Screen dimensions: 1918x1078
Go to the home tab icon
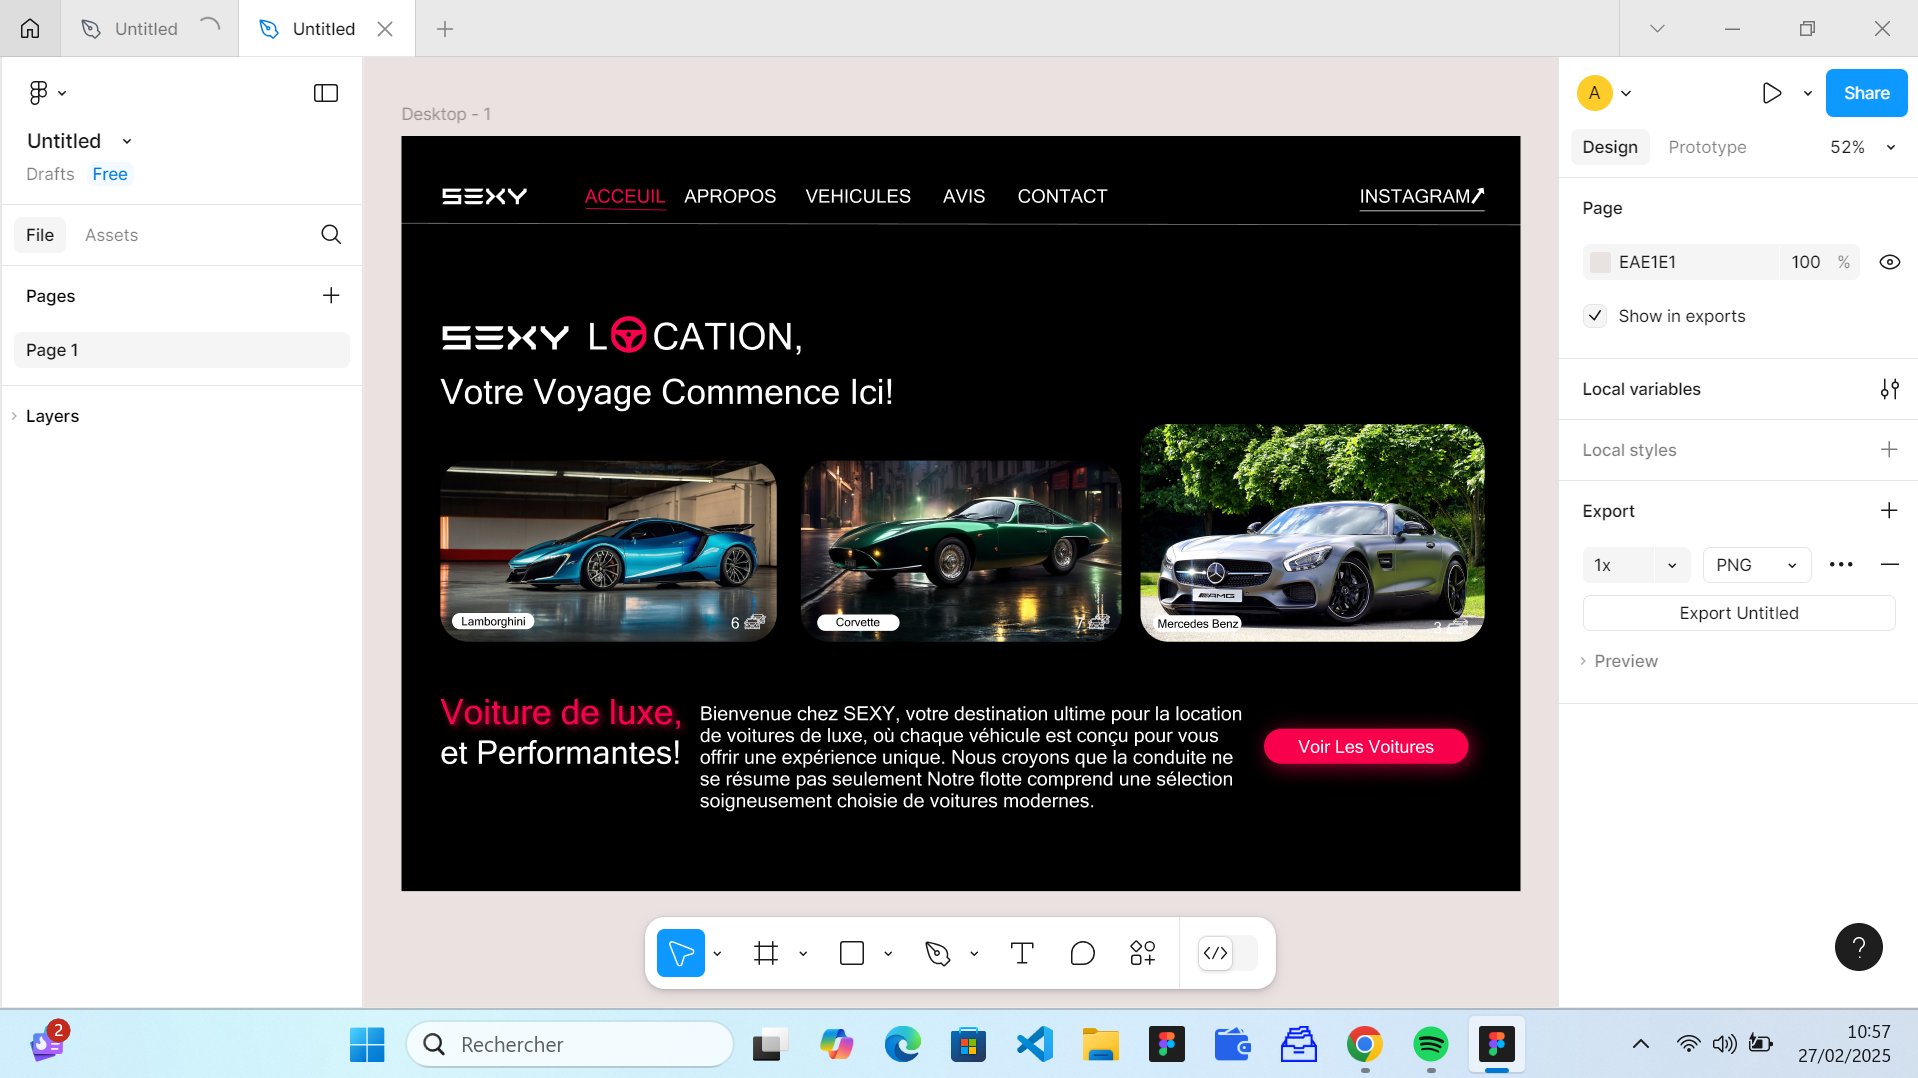[x=30, y=28]
